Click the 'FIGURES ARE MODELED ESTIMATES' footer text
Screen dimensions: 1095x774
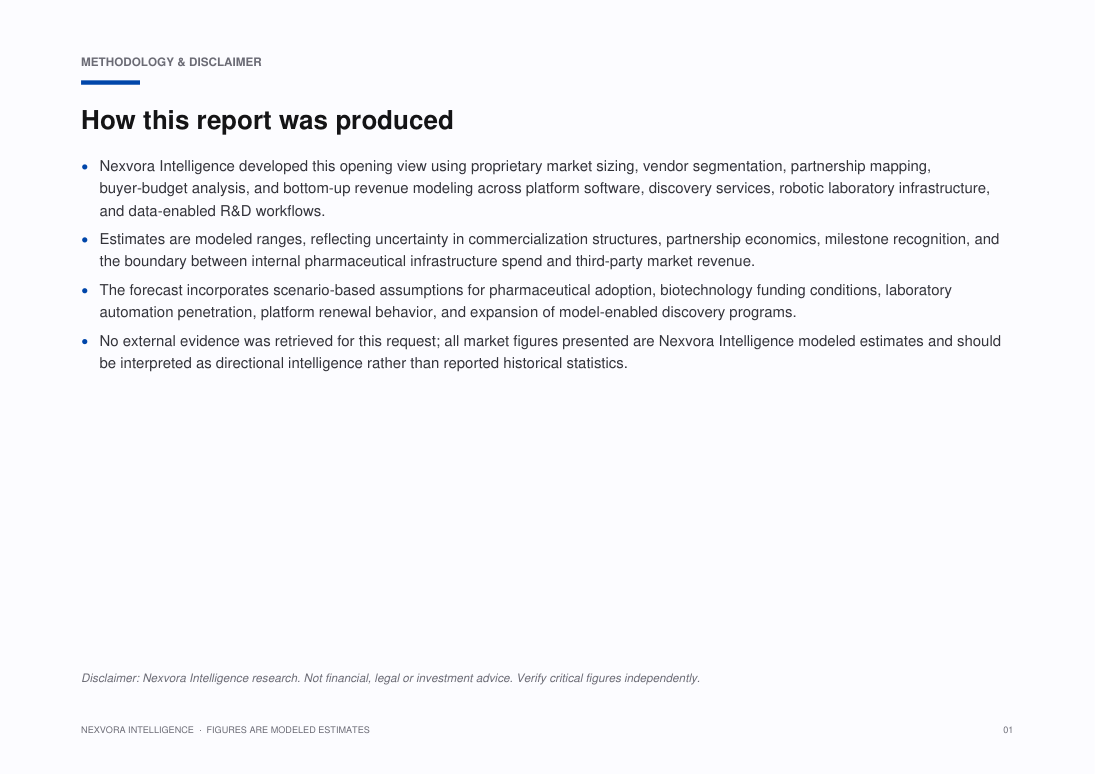click(x=288, y=730)
